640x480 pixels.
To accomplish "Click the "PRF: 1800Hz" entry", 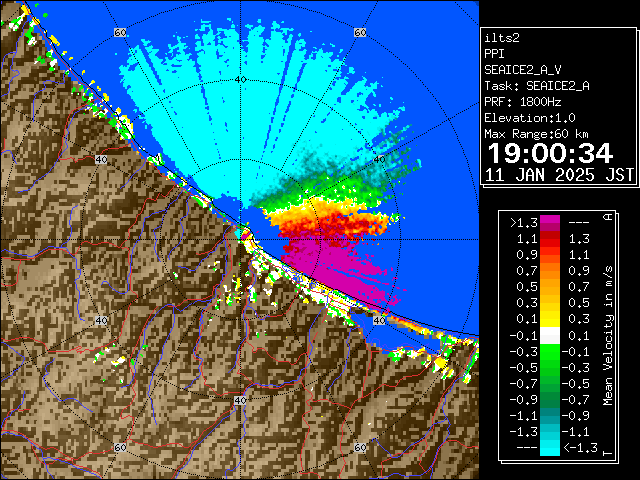I will tap(523, 102).
